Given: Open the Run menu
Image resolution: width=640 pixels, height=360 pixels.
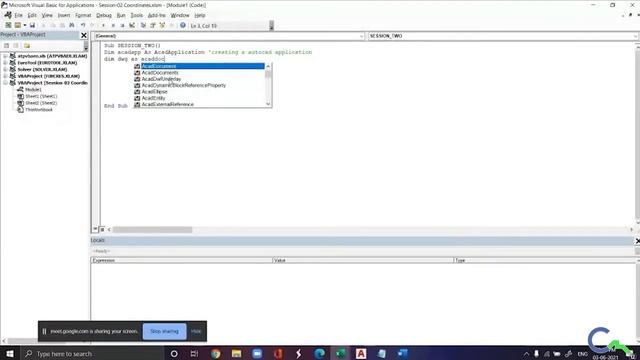Looking at the screenshot, I should point(121,15).
